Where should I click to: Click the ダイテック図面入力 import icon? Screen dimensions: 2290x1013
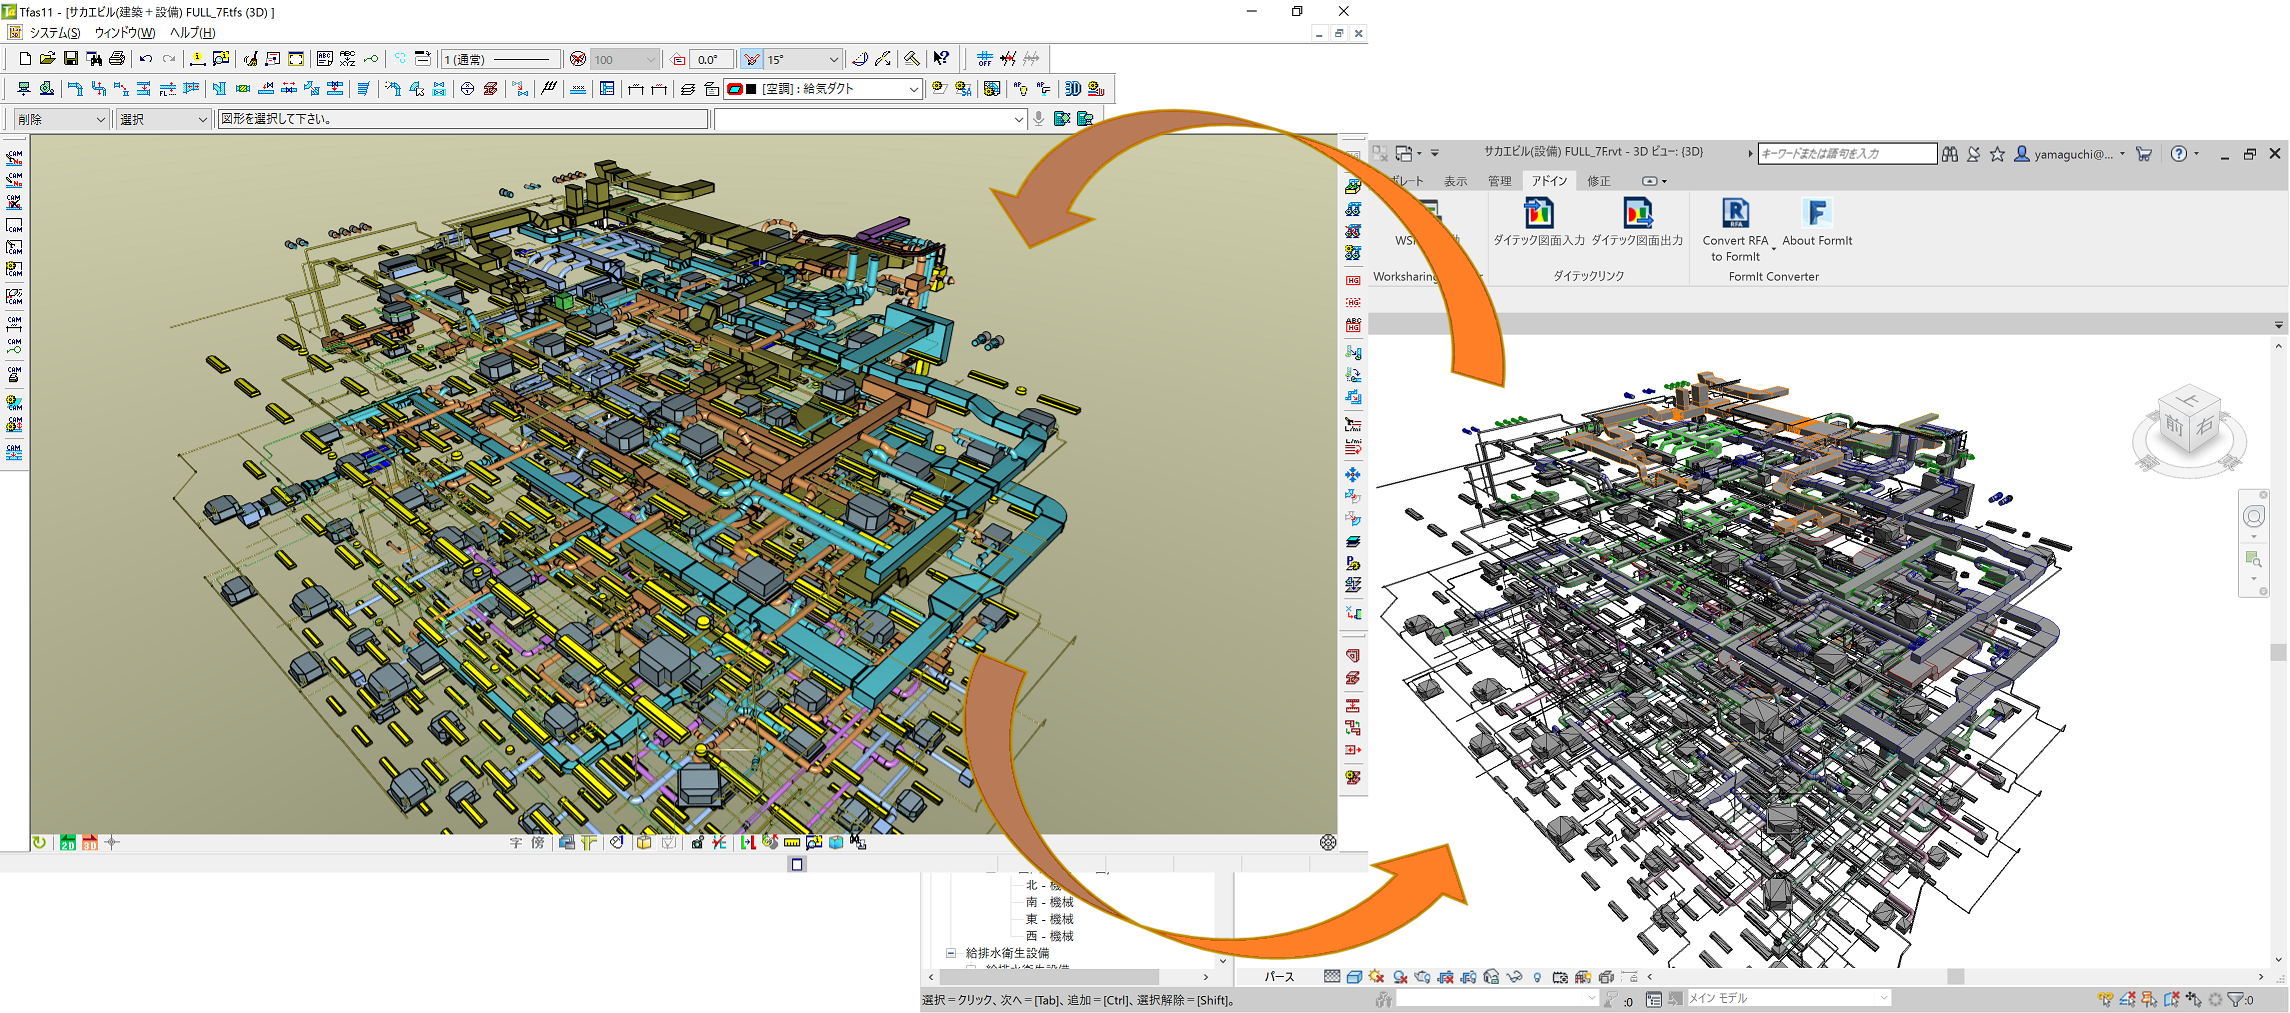[1538, 214]
